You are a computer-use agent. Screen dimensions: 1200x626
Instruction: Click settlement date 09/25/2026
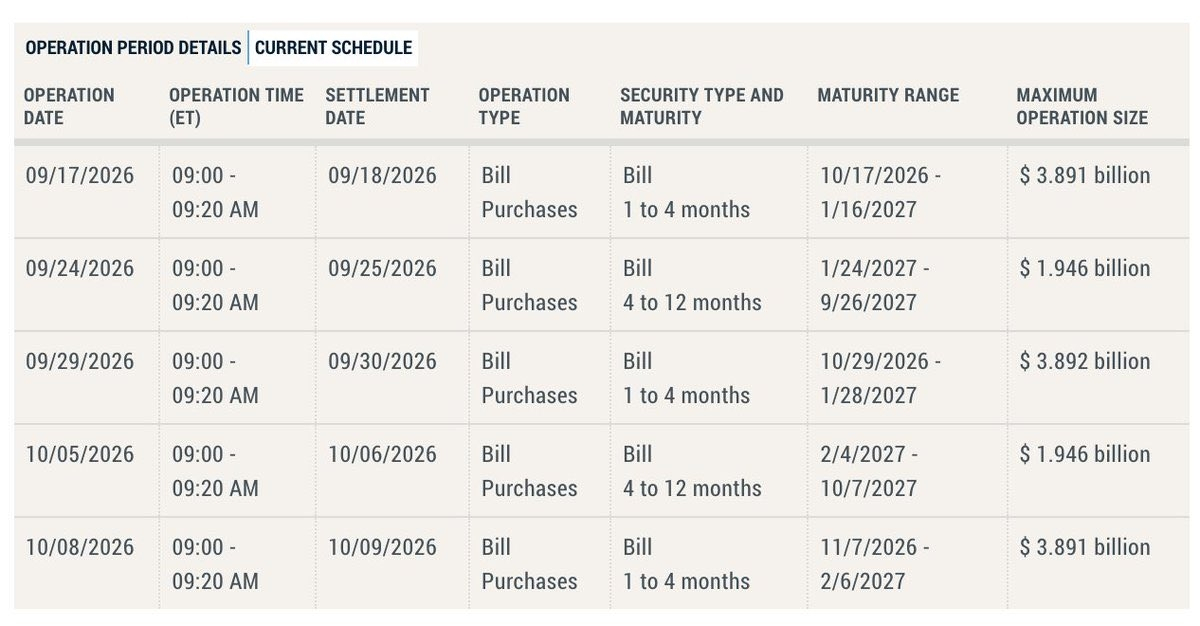point(383,269)
